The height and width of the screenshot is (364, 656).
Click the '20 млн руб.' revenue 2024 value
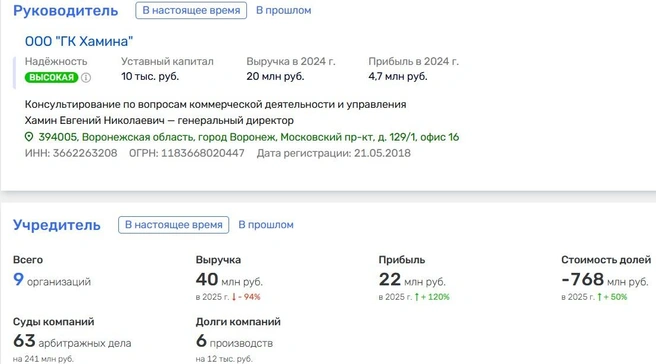(x=275, y=77)
